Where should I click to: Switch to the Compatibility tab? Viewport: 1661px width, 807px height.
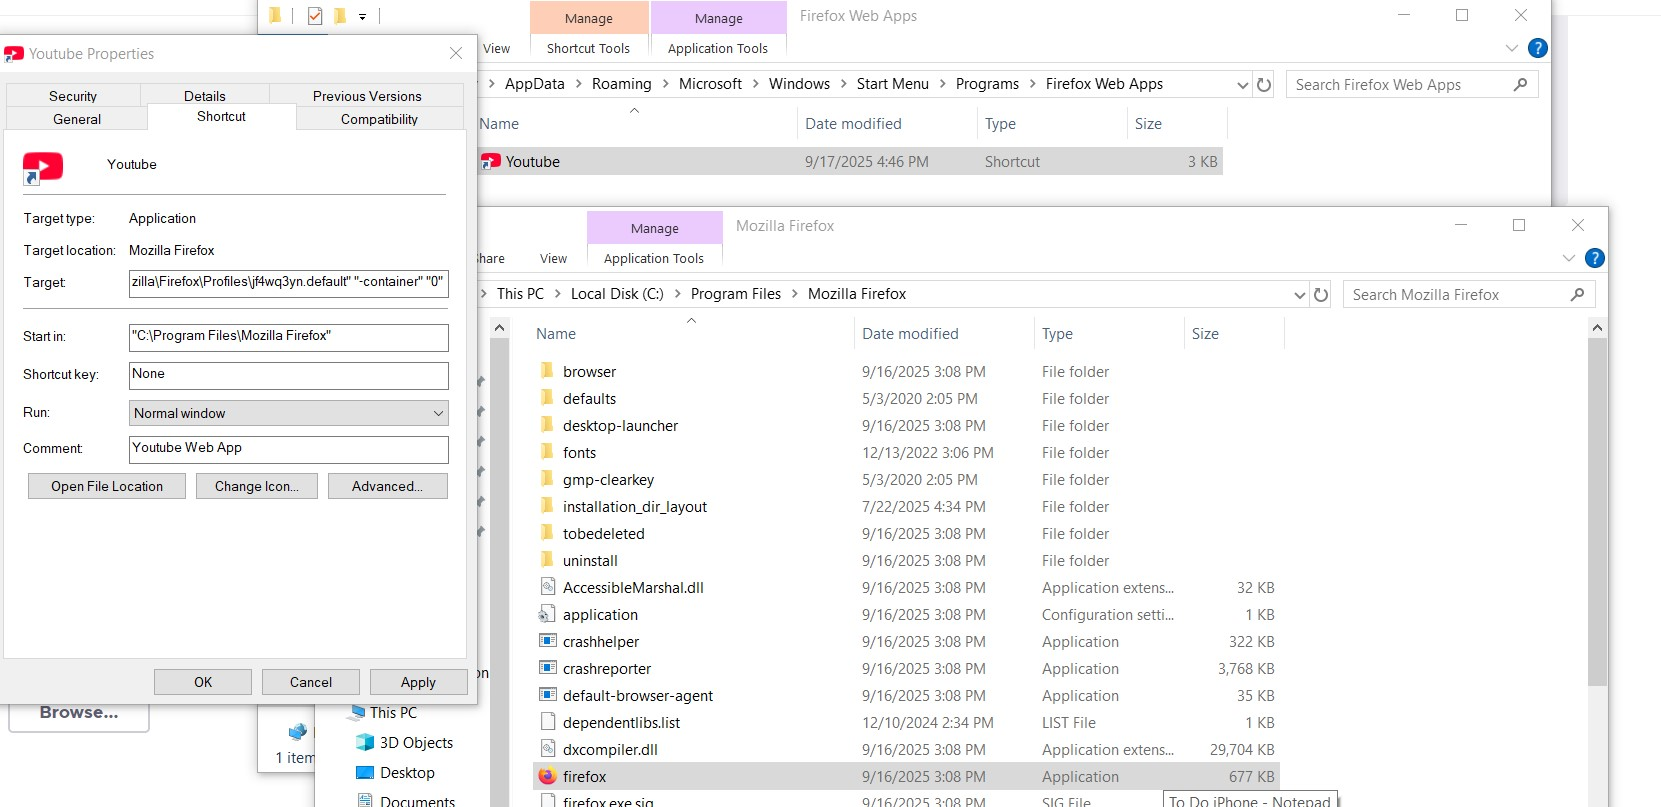pyautogui.click(x=379, y=119)
